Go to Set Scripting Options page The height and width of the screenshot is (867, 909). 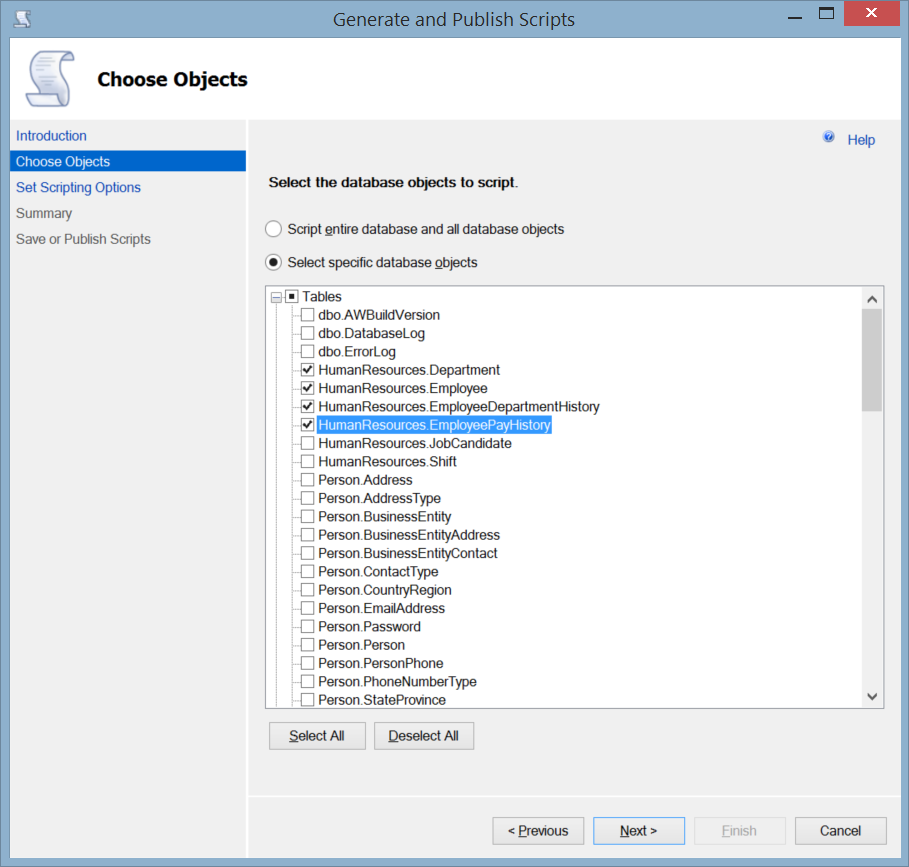[x=78, y=188]
